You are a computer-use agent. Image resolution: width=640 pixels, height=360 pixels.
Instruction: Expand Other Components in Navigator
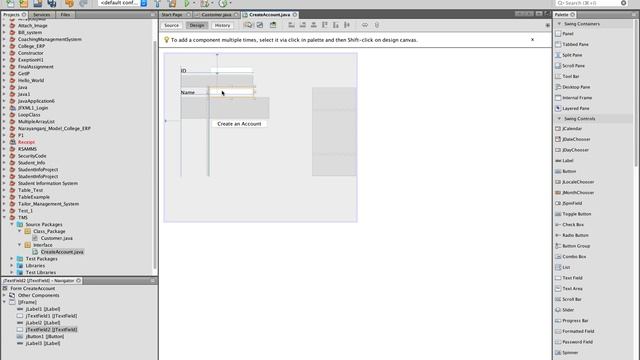pos(4,295)
